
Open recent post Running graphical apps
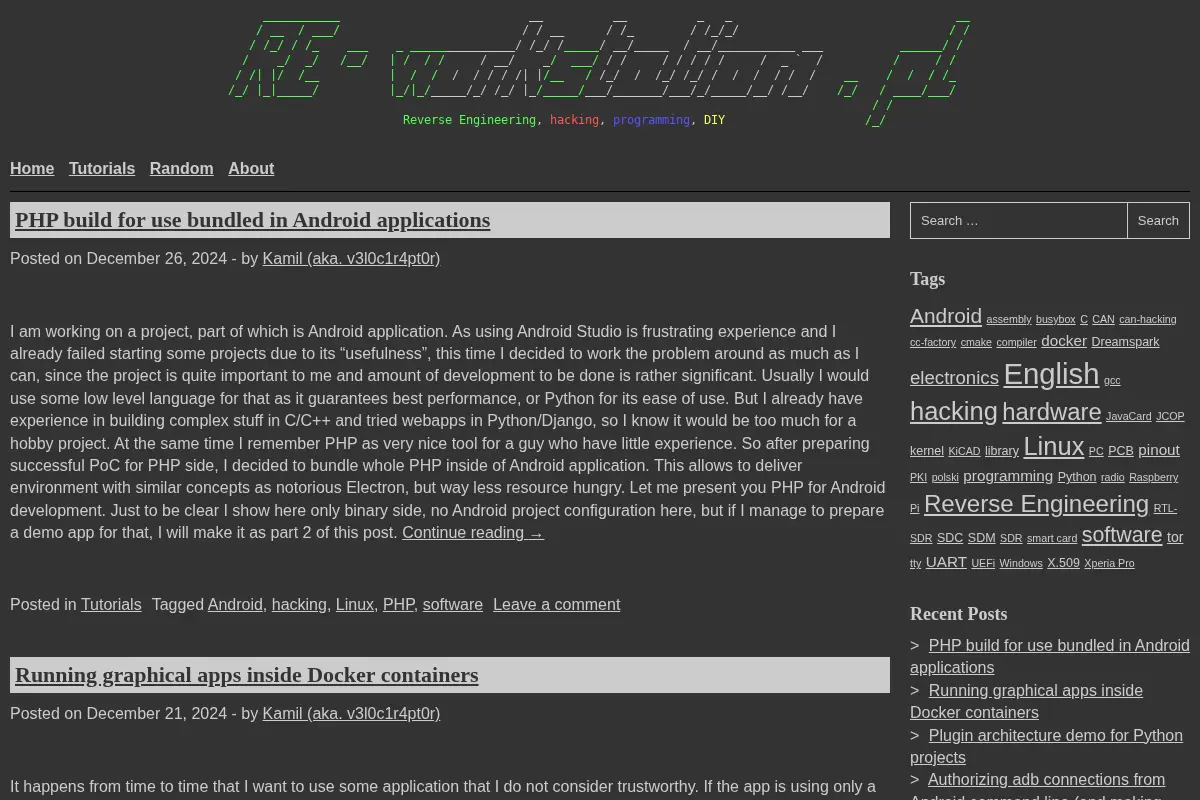(x=1026, y=701)
